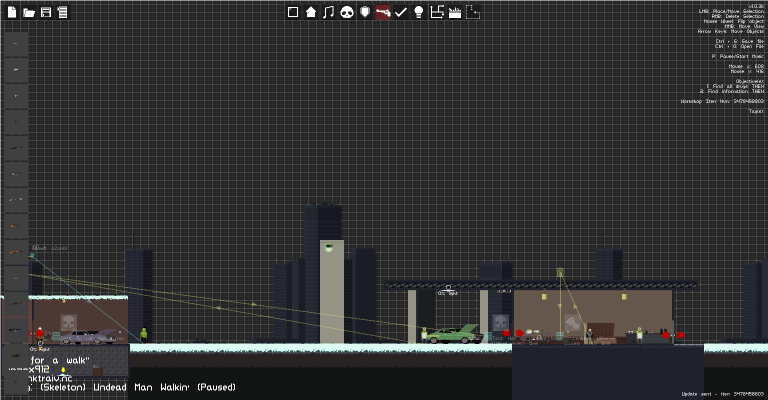768x400 pixels.
Task: Save the level with floppy disk icon
Action: (46, 12)
